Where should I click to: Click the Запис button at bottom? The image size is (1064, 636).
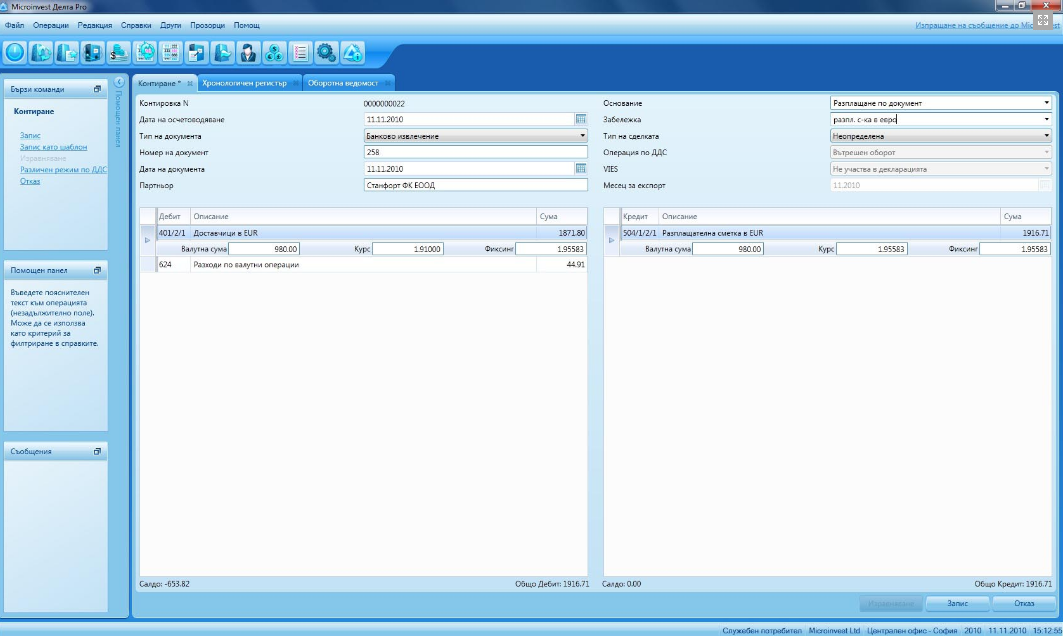(x=956, y=604)
